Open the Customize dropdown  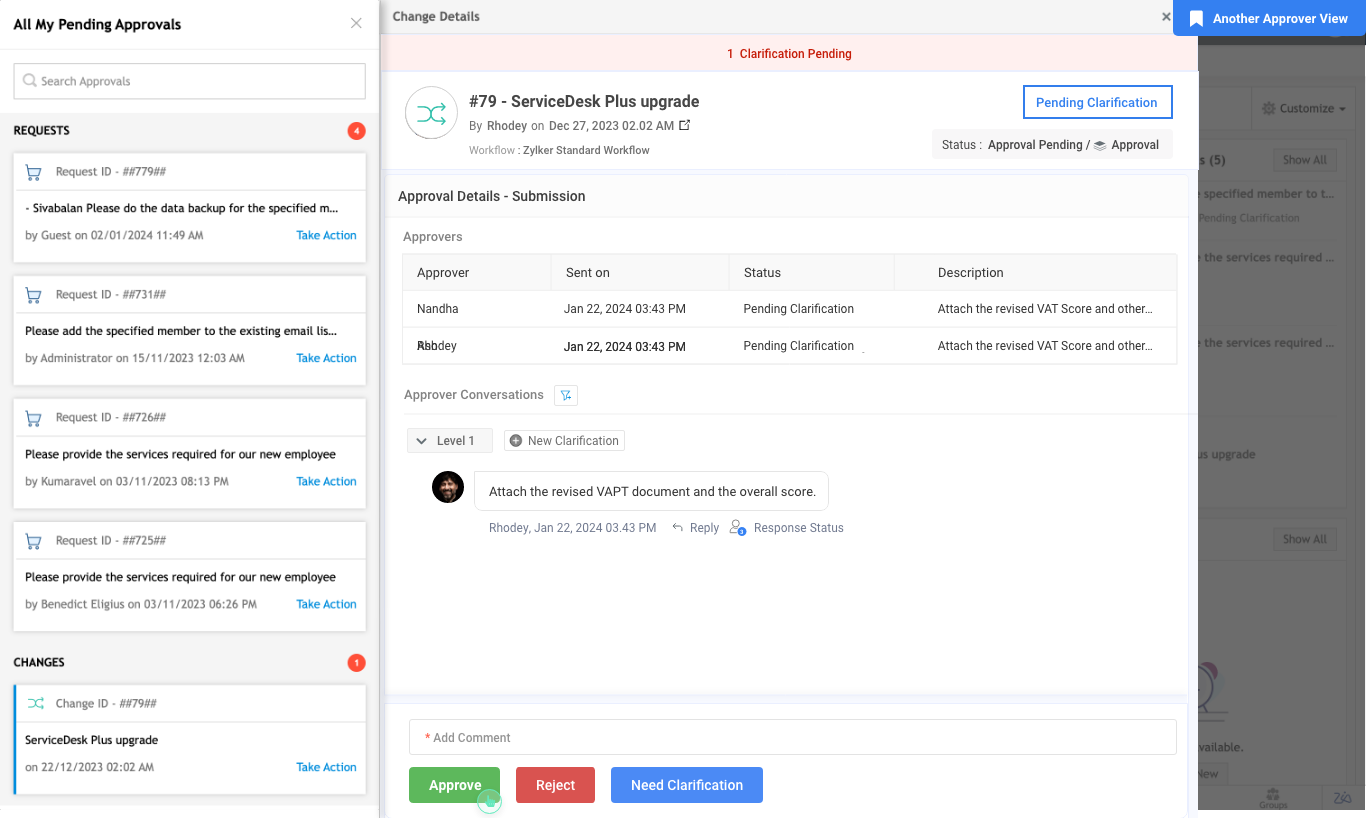pyautogui.click(x=1303, y=108)
